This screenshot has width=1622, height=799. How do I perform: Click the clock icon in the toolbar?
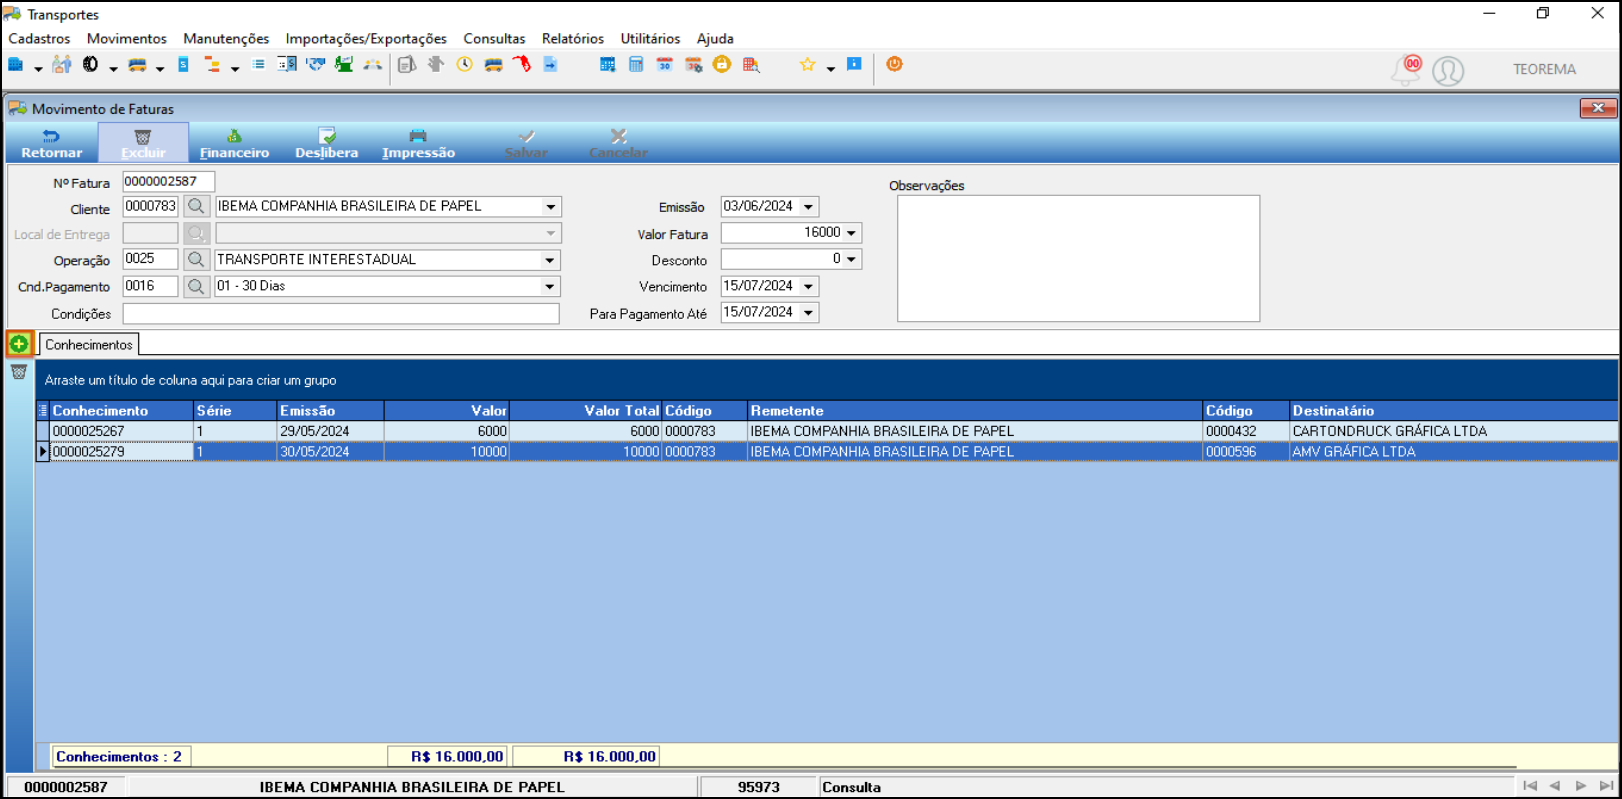click(465, 64)
